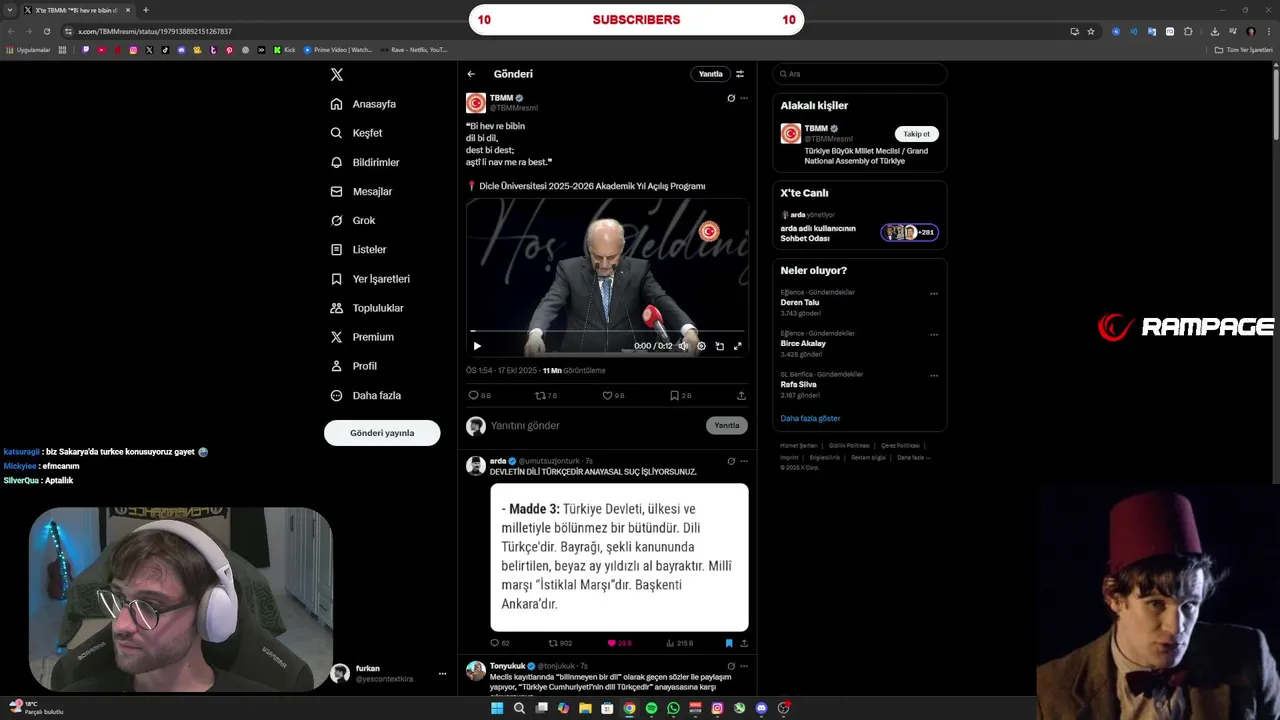Play the TBMM video
The width and height of the screenshot is (1280, 720).
(x=477, y=346)
